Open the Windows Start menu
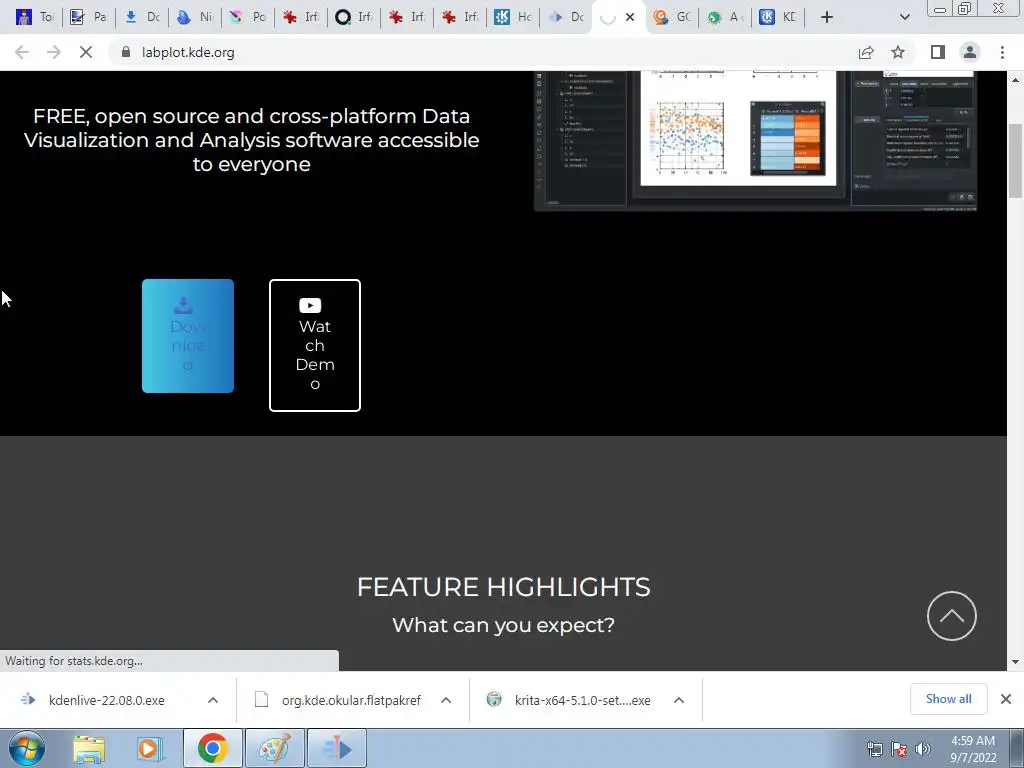 point(27,748)
